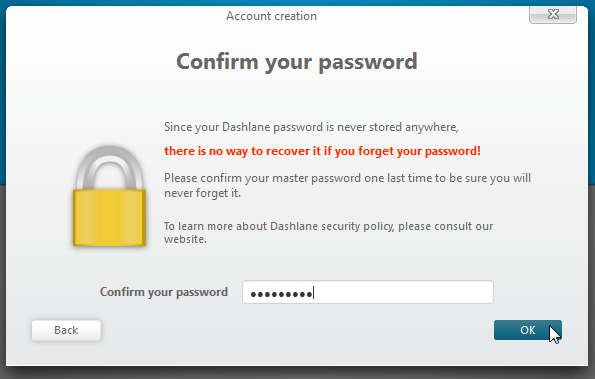Click the Dashlane security policy sentence

click(x=328, y=232)
